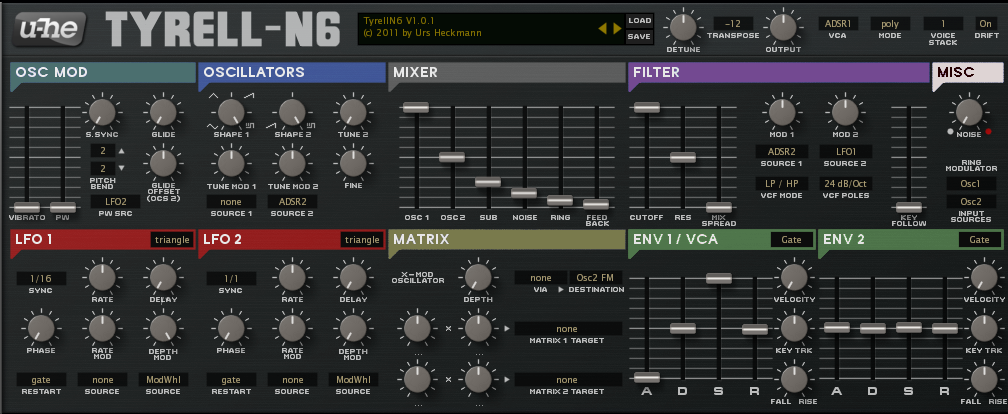The image size is (1008, 414).
Task: Click the FINE tune knob
Action: pos(353,163)
